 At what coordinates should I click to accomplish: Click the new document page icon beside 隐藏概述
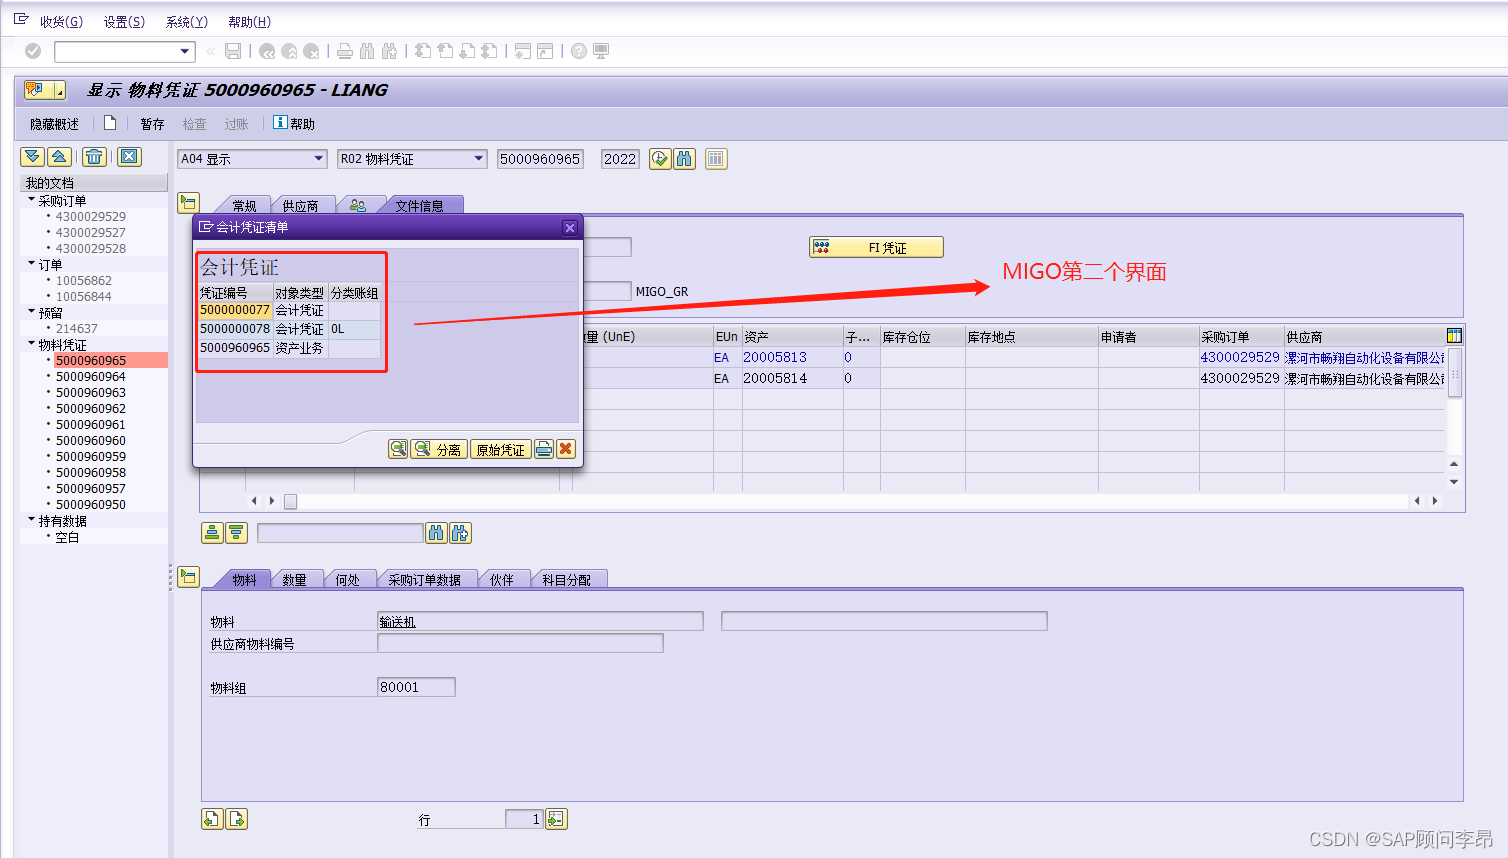[x=110, y=123]
